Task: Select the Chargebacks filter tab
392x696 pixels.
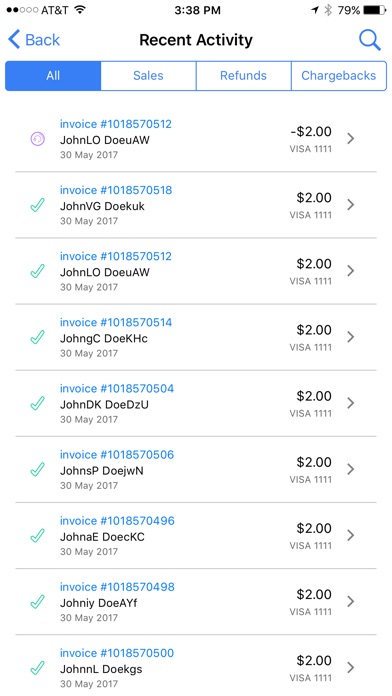Action: click(x=339, y=76)
